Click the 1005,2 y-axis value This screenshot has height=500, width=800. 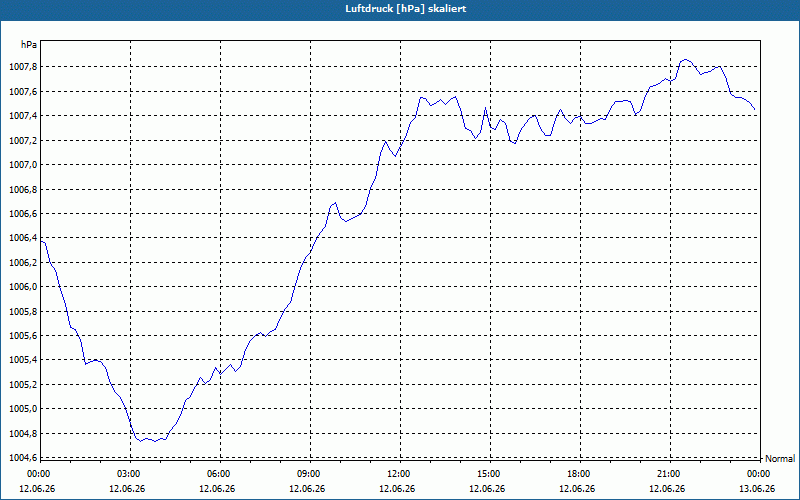tap(23, 385)
